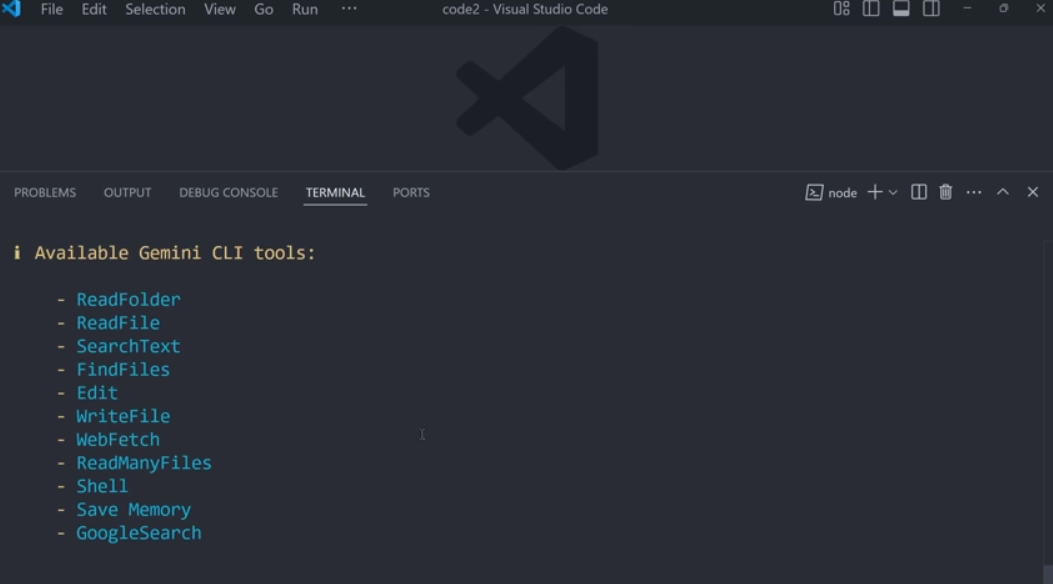Toggle the primary side bar
1053x584 pixels.
point(871,9)
